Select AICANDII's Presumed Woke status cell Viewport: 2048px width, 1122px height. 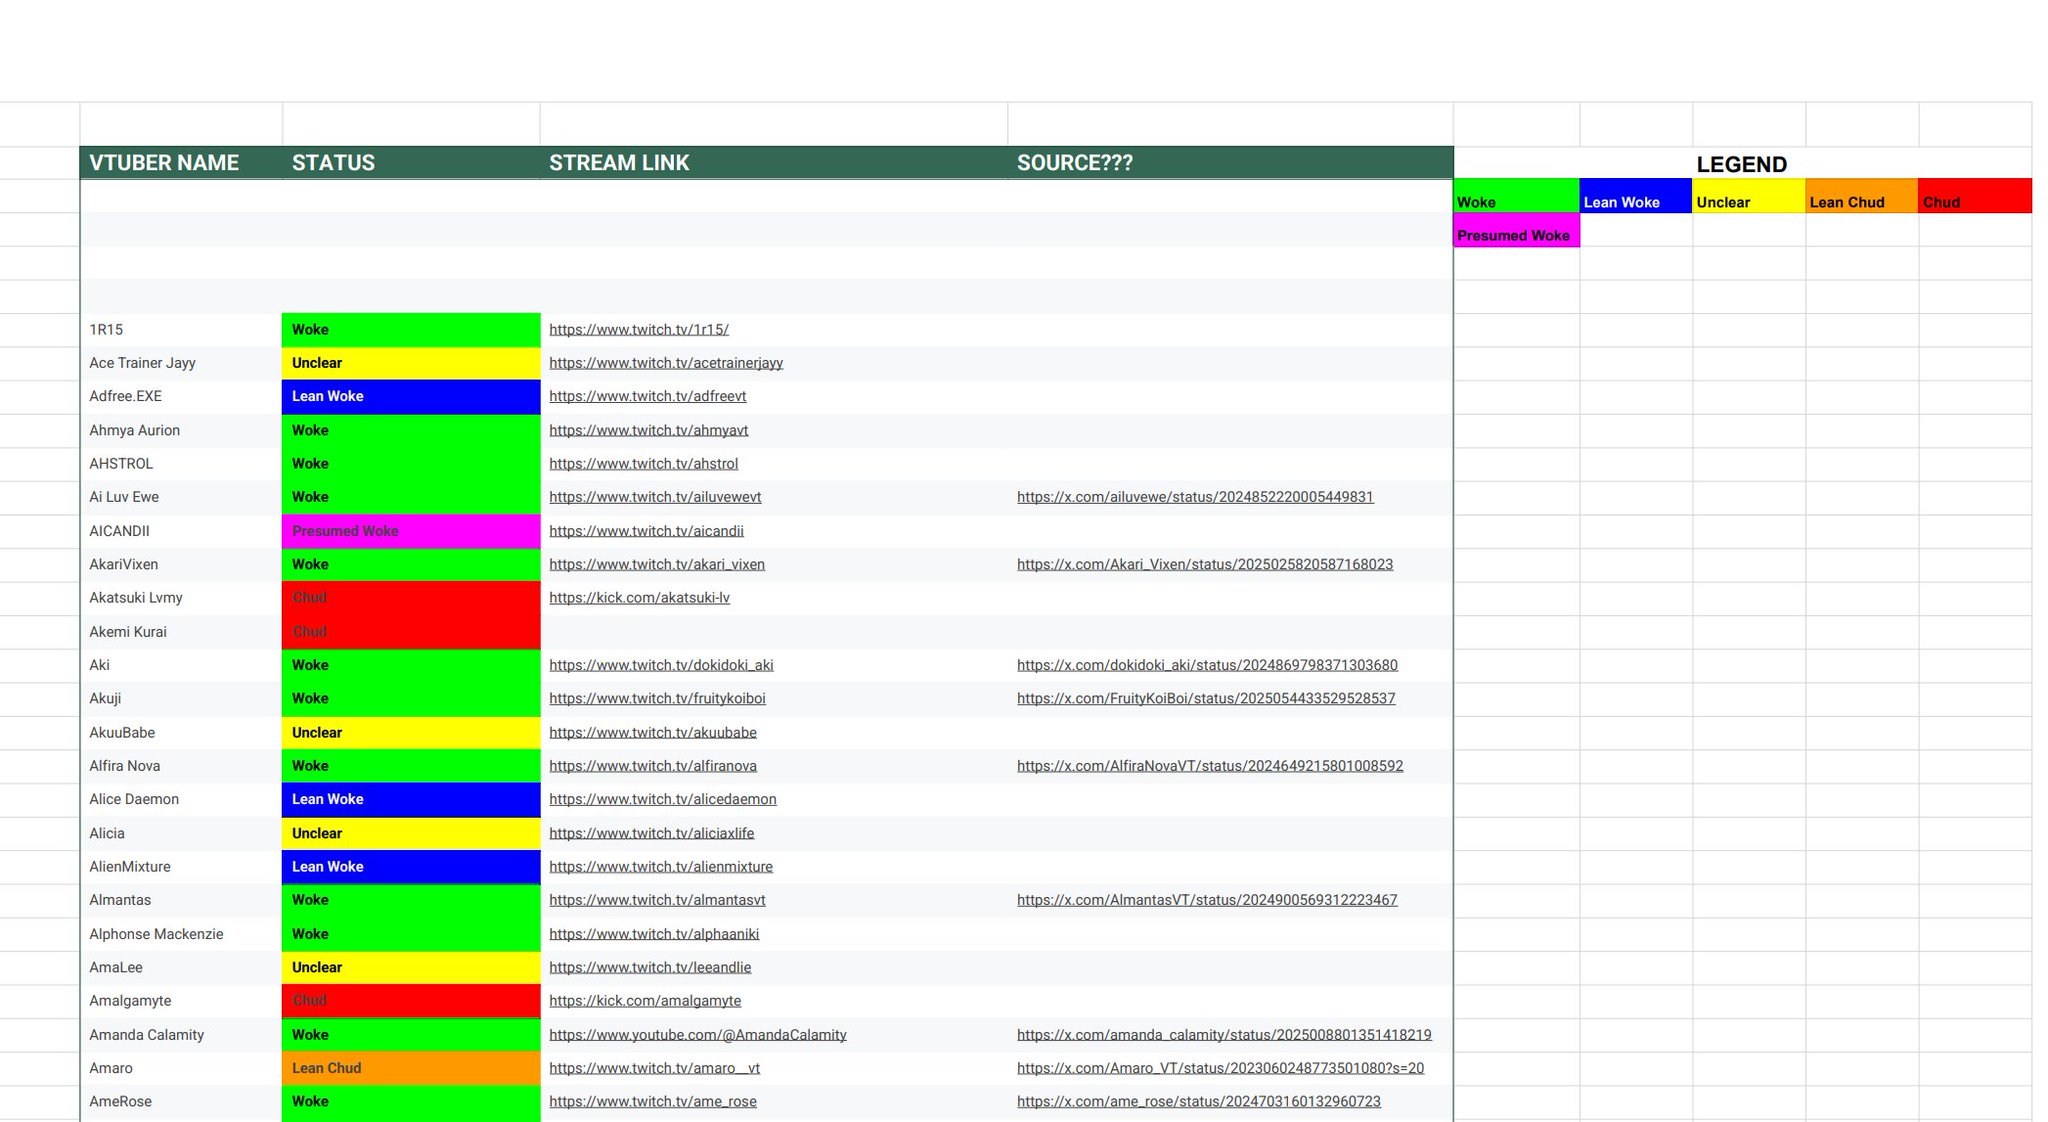click(x=410, y=531)
